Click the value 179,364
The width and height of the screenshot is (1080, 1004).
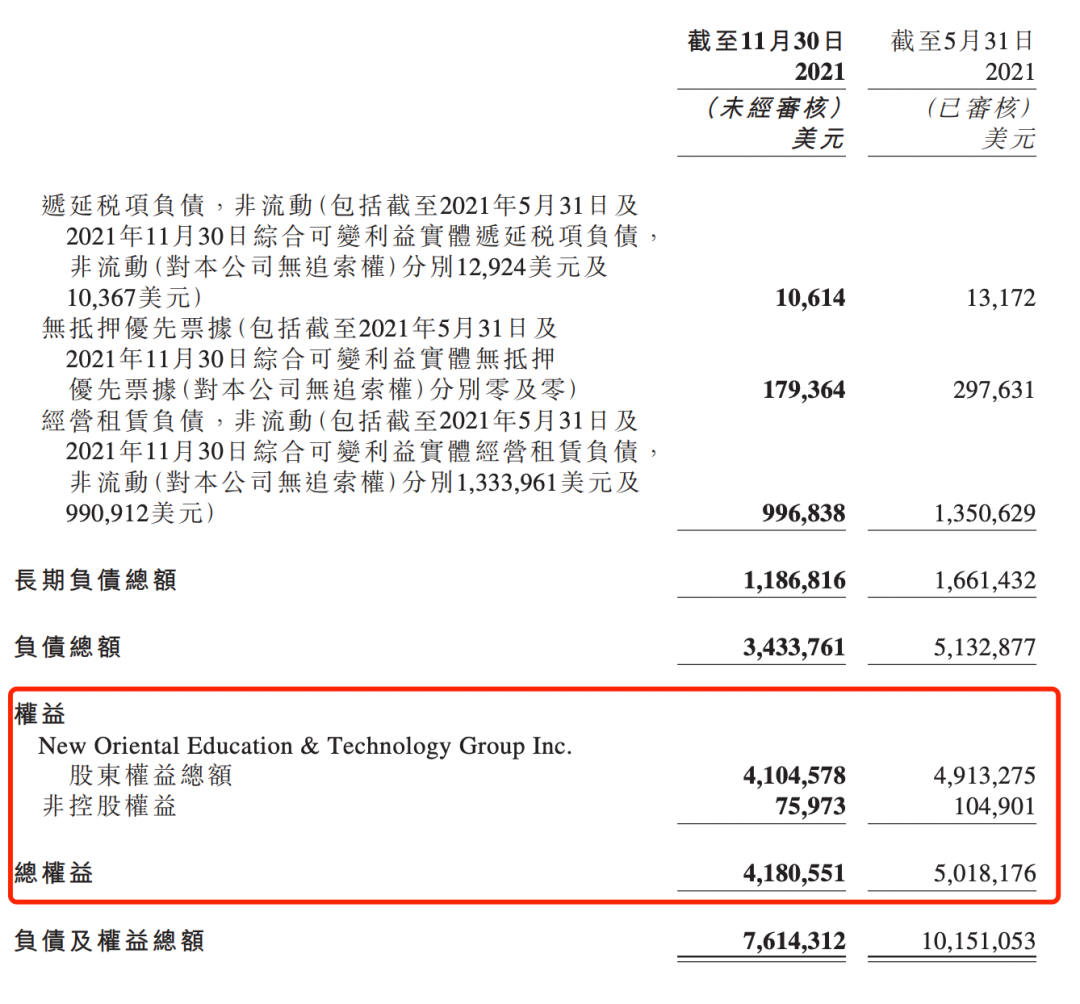[804, 390]
